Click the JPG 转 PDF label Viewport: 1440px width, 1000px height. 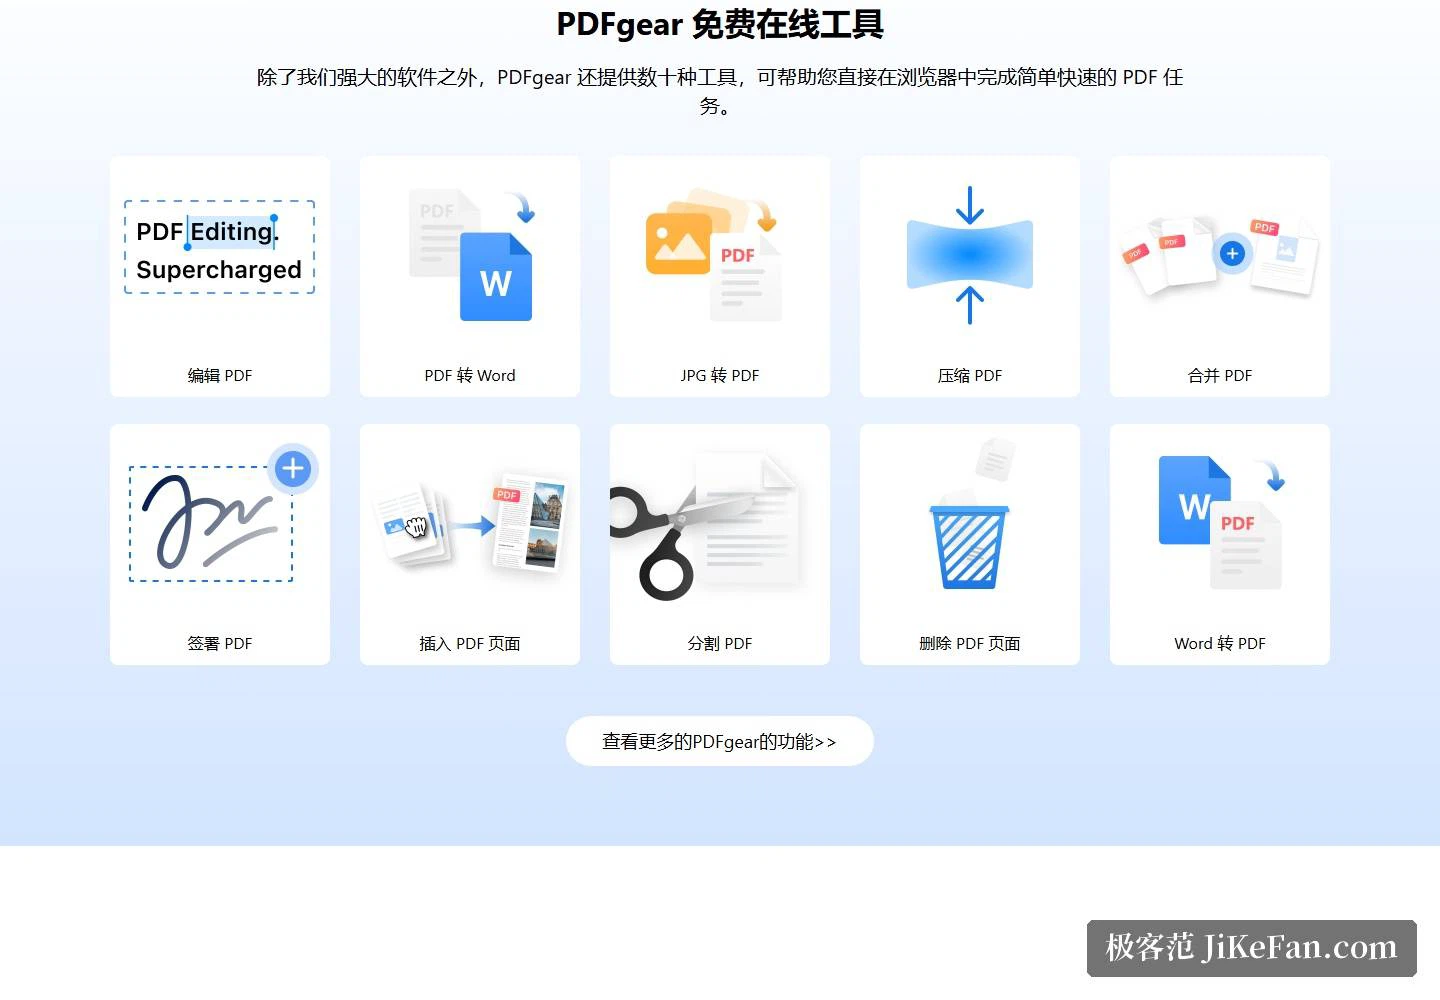(720, 376)
